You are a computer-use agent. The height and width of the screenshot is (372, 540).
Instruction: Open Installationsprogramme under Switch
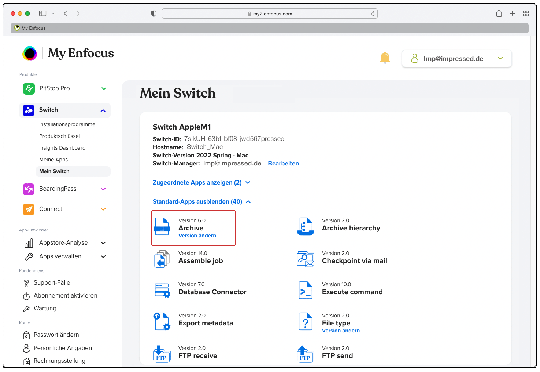click(x=68, y=124)
